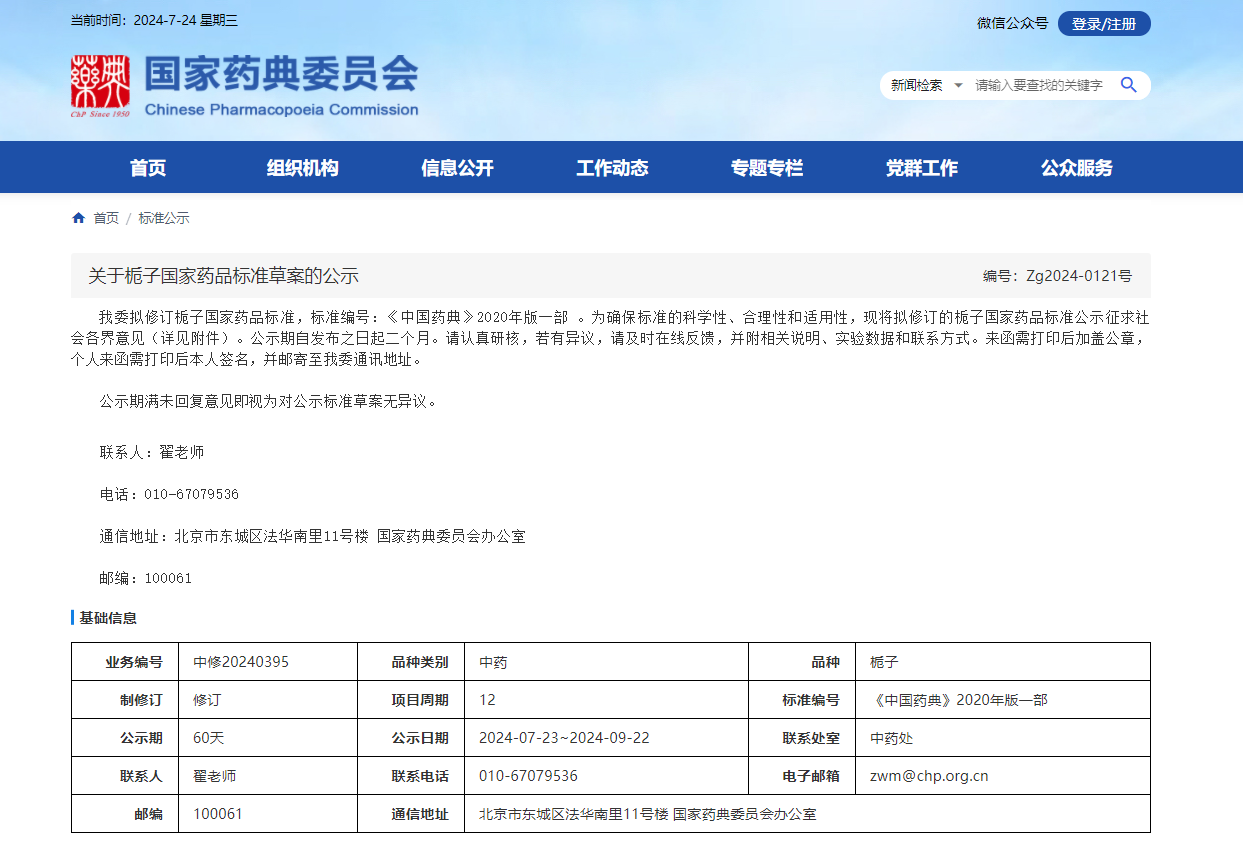Select the 工作动态 navigation menu
Image resolution: width=1243 pixels, height=860 pixels.
tap(612, 168)
